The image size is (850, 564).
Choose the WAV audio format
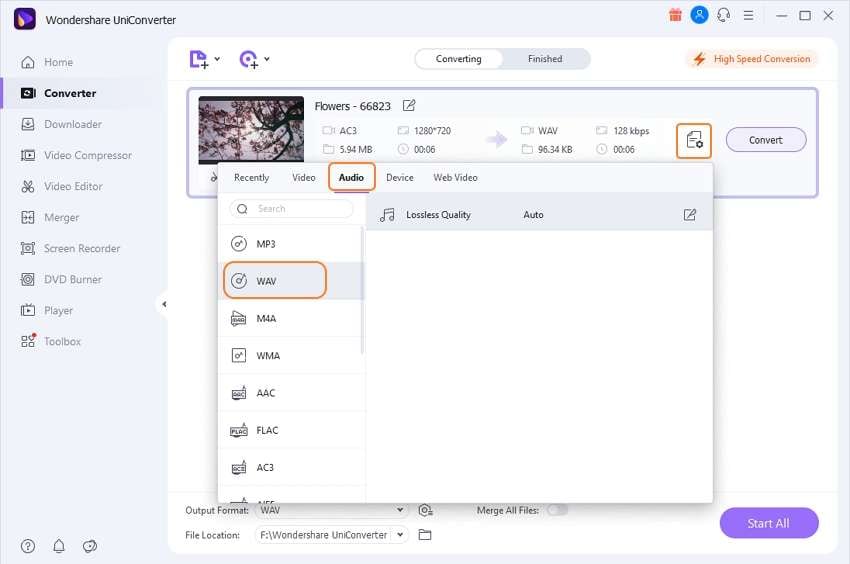tap(290, 281)
